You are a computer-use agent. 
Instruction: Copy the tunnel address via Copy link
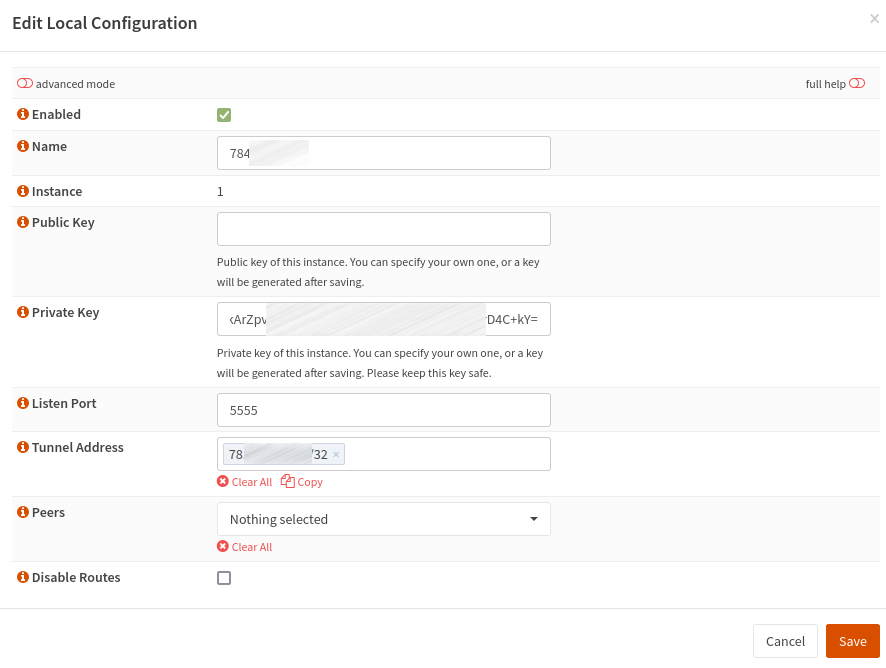[302, 482]
